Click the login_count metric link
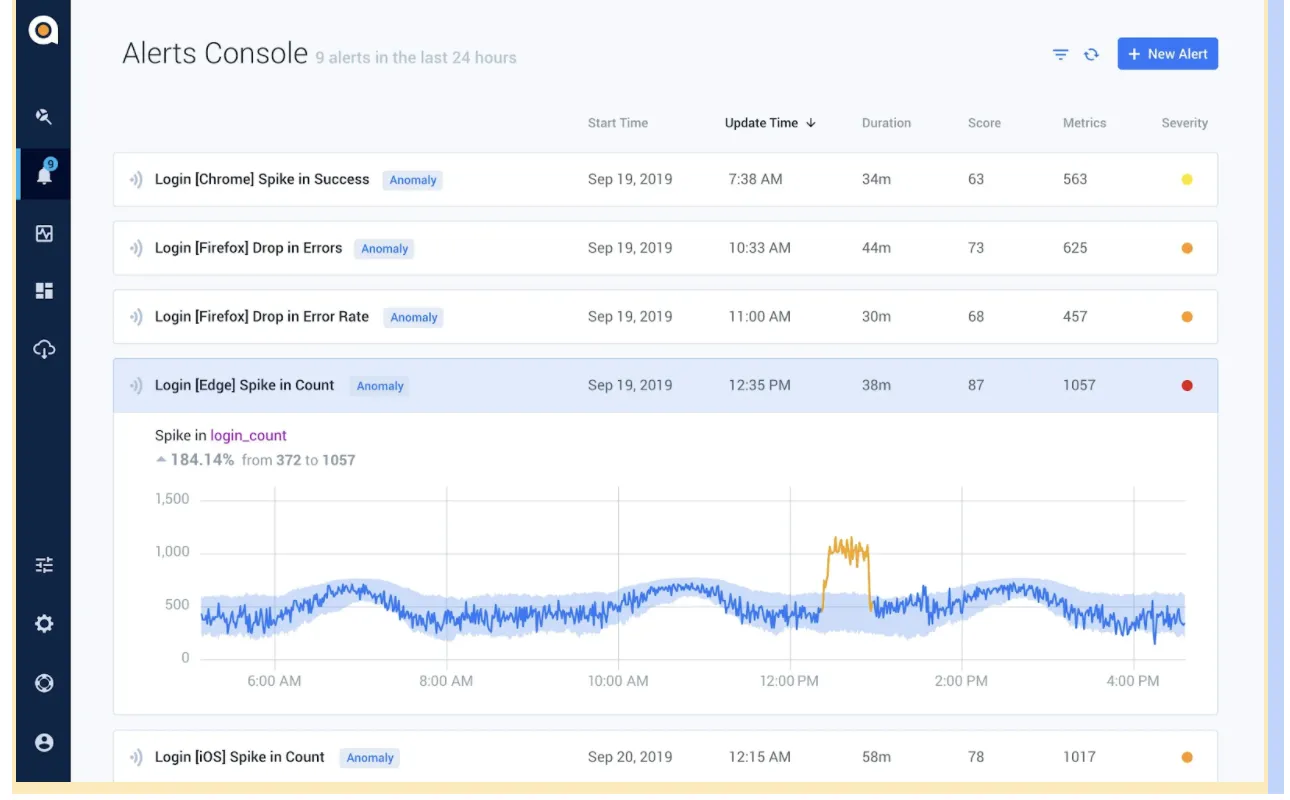 tap(248, 435)
